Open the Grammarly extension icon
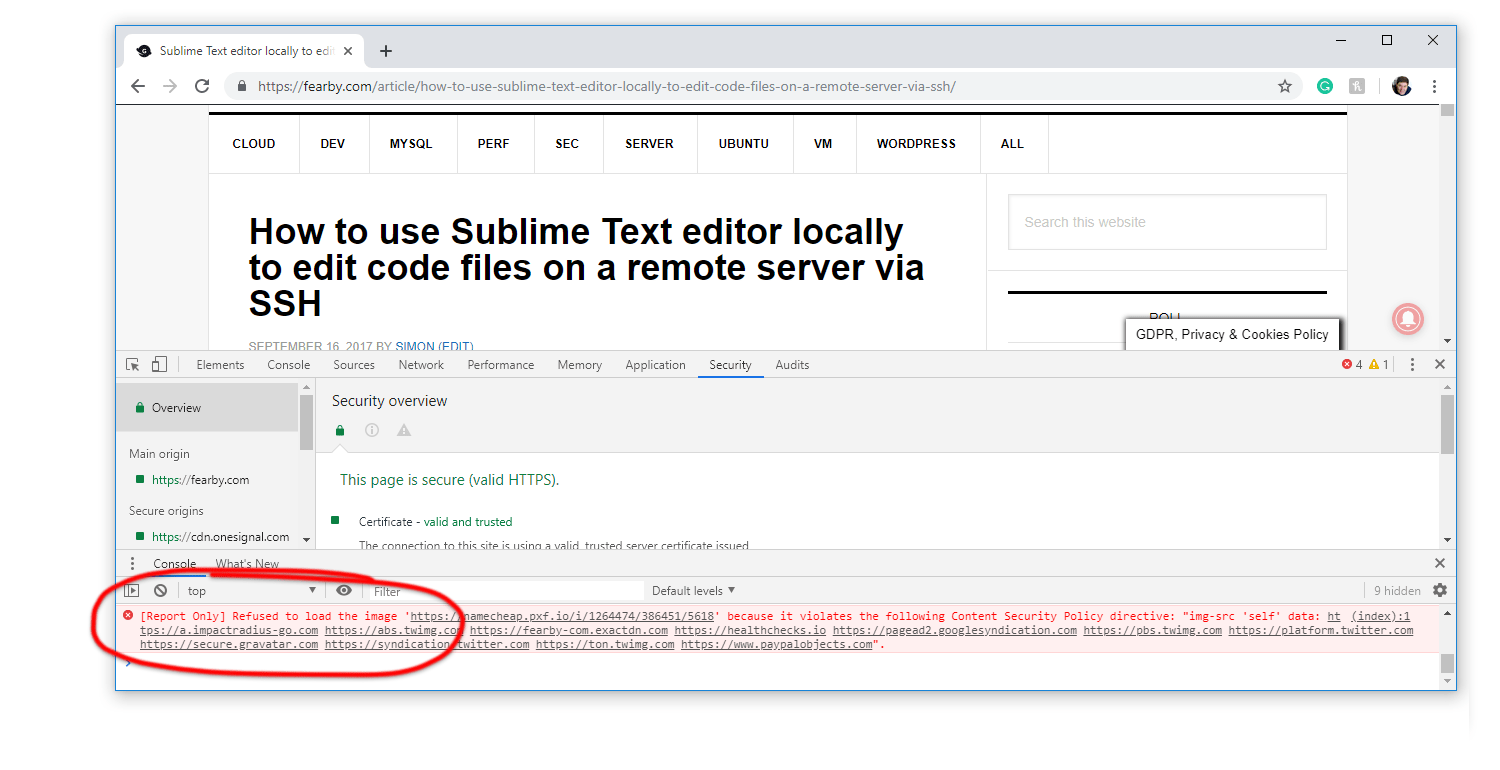The width and height of the screenshot is (1500, 770). tap(1325, 86)
